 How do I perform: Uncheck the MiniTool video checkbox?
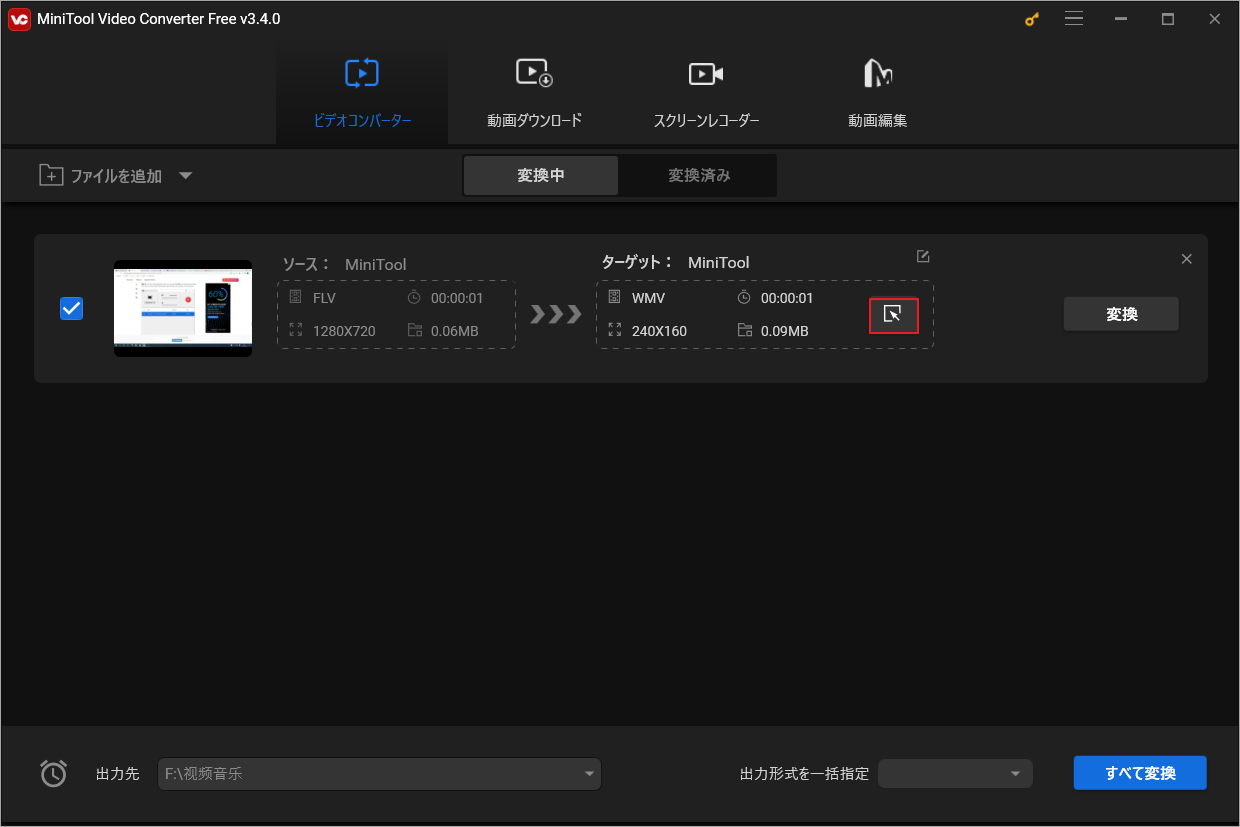point(72,308)
